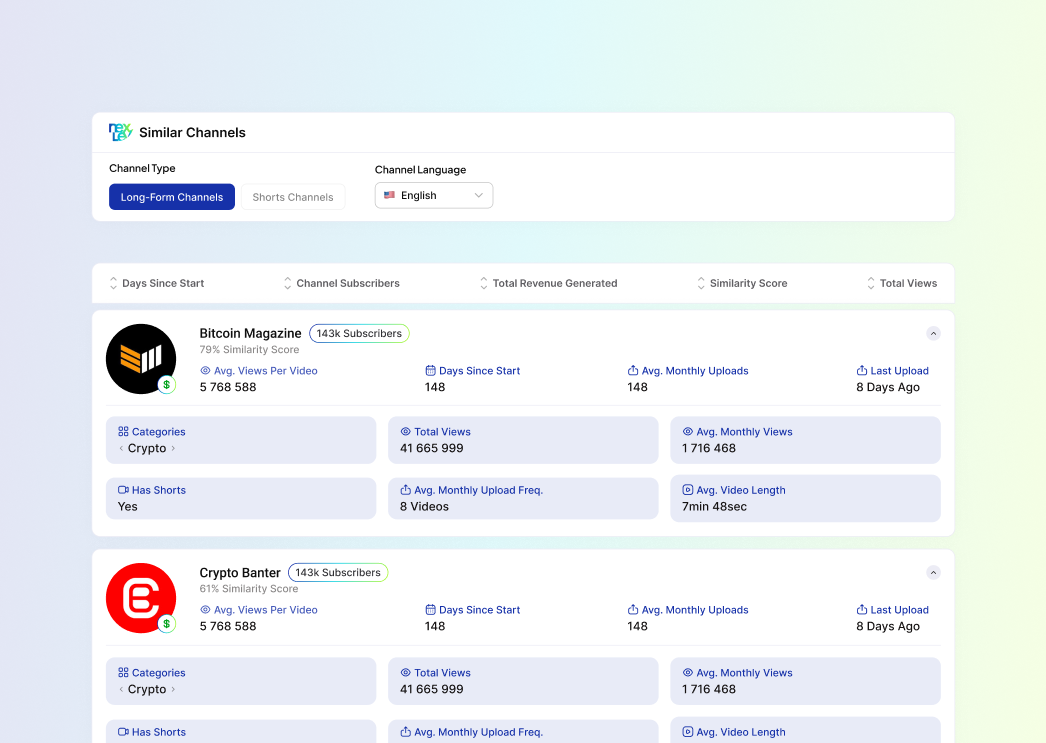This screenshot has width=1046, height=743.
Task: Open the Crypto Banter channel avatar
Action: pyautogui.click(x=141, y=598)
